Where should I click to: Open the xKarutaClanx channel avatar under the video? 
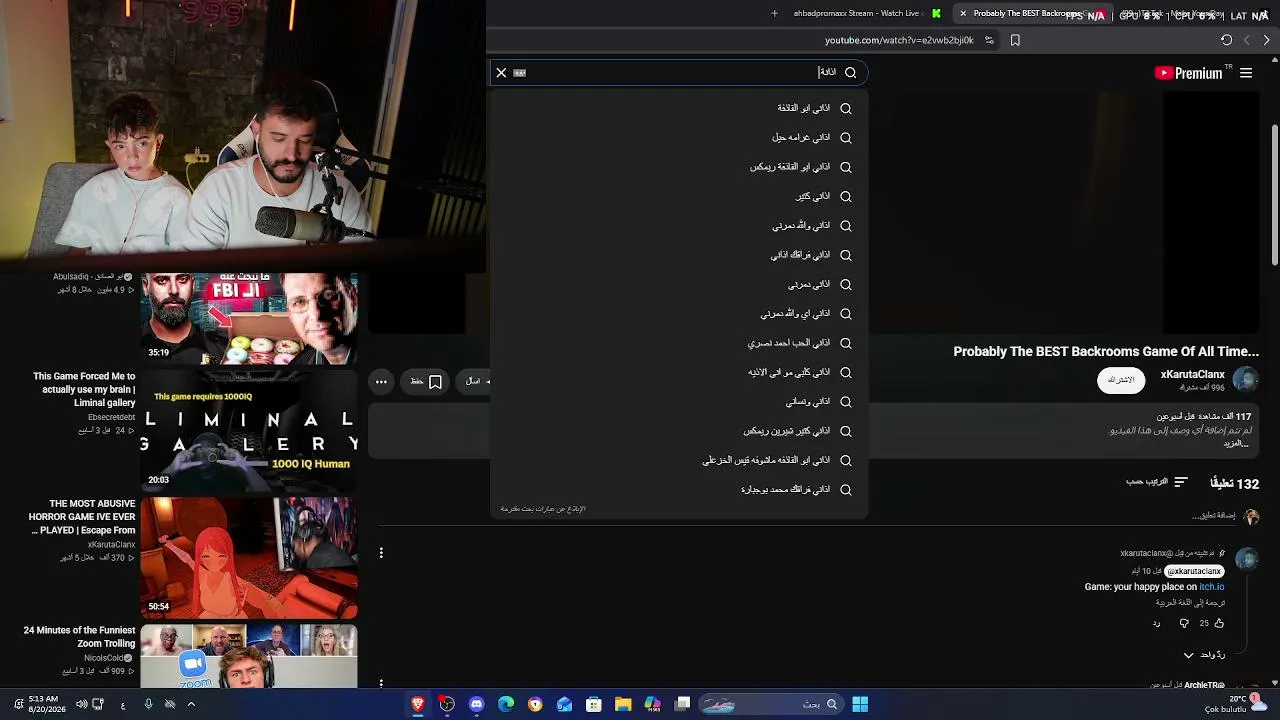1245,379
